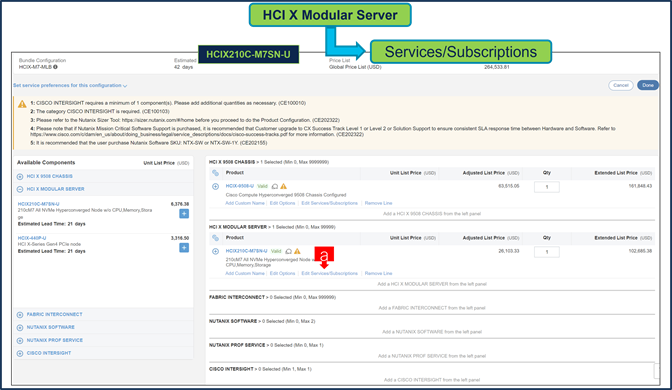Viewport: 672px width, 390px height.
Task: Click warning icon on selected HCIX210C-M7SN-U row
Action: 297,251
